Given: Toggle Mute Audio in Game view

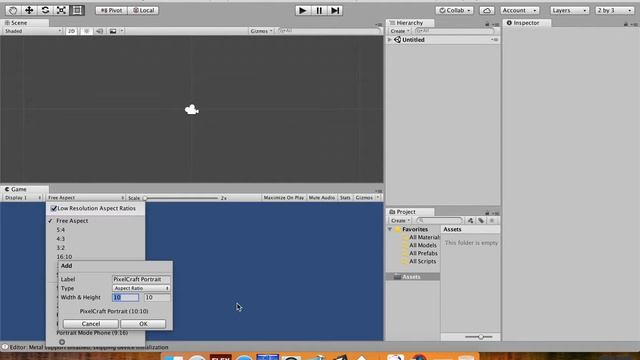Looking at the screenshot, I should (322, 198).
